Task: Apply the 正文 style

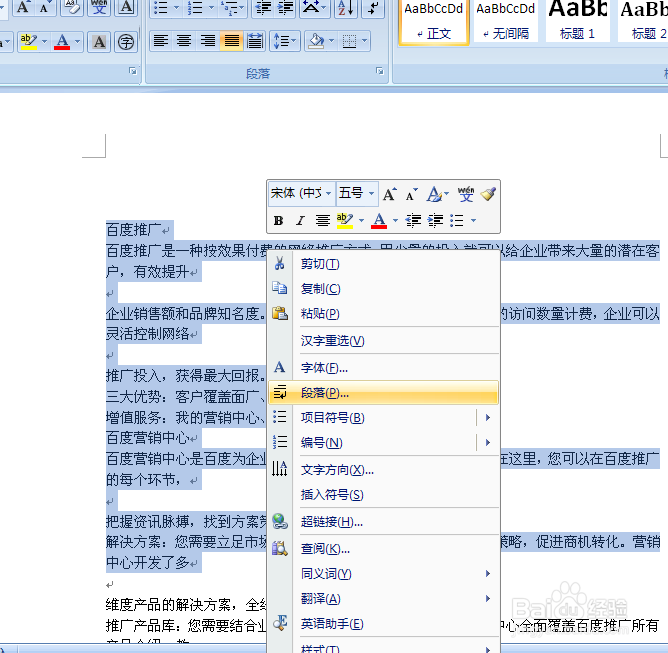Action: tap(434, 20)
